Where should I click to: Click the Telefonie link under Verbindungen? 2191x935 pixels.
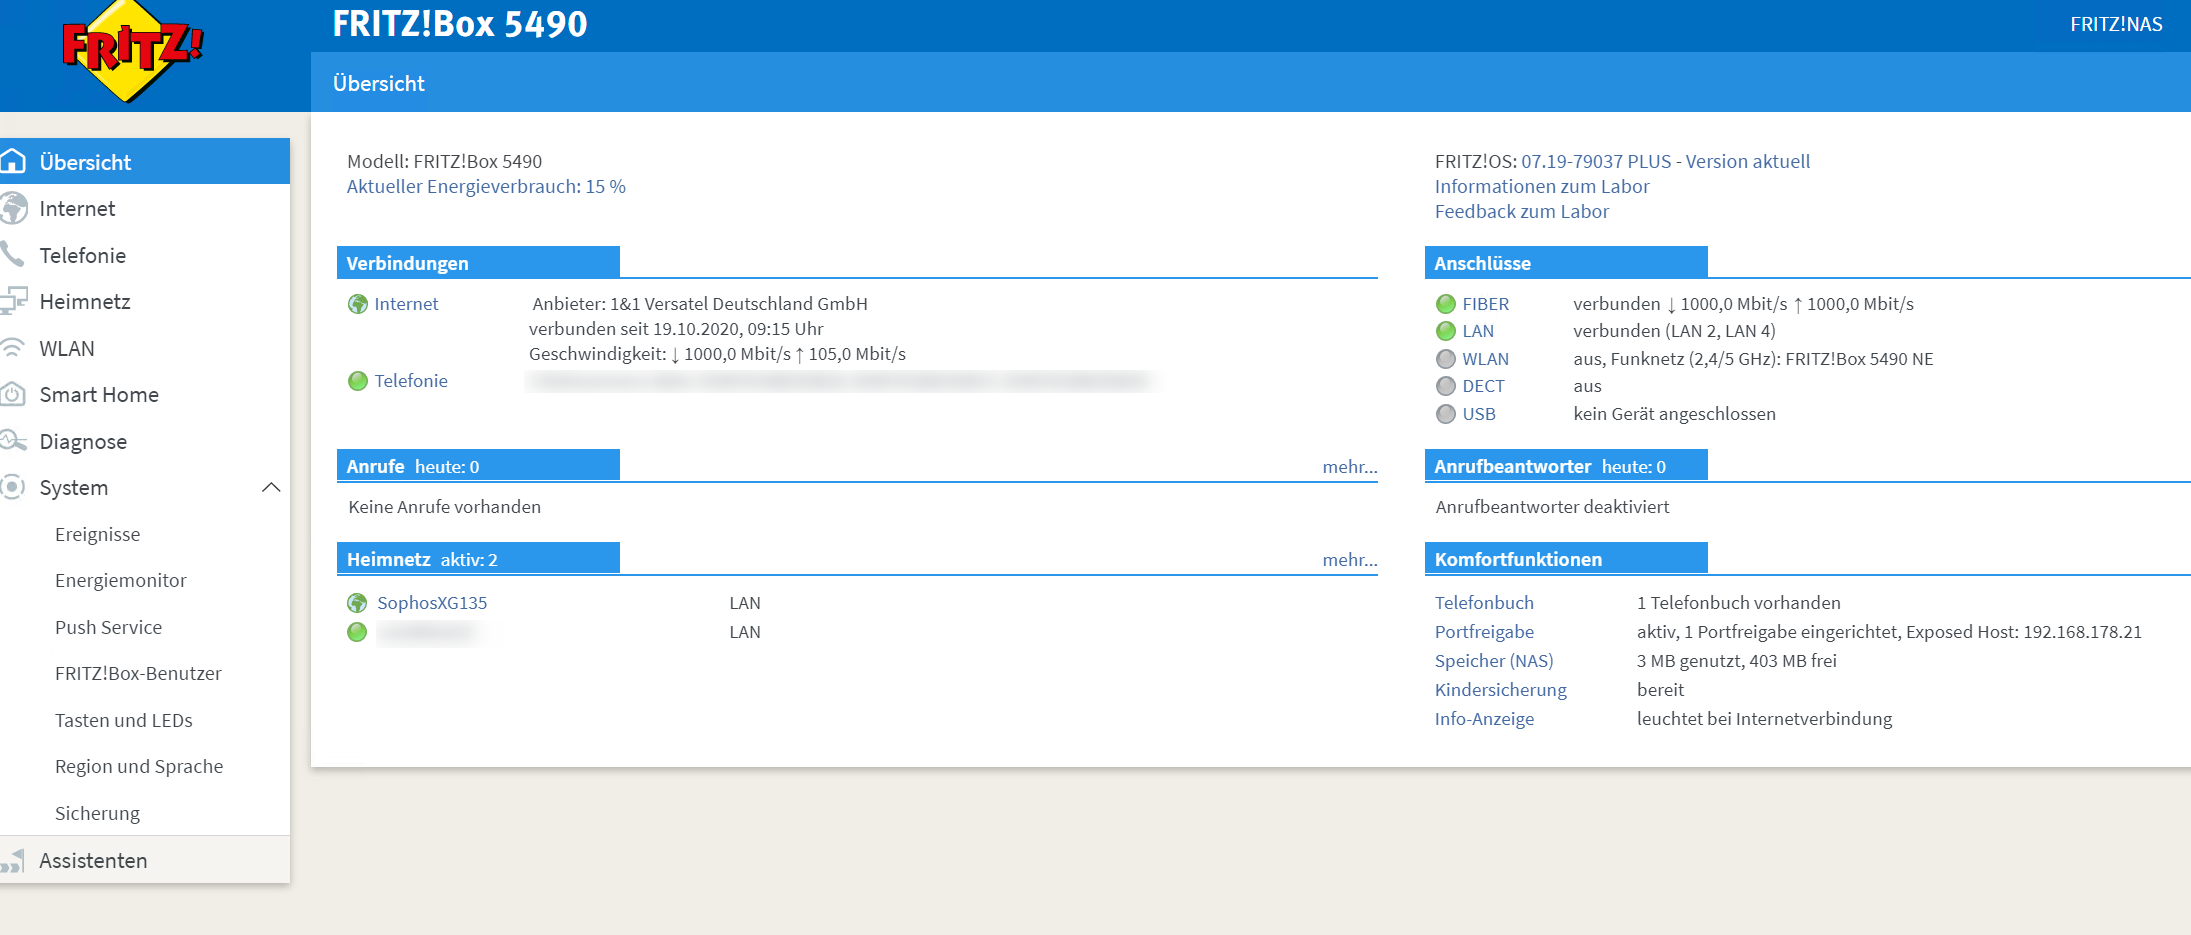click(411, 381)
